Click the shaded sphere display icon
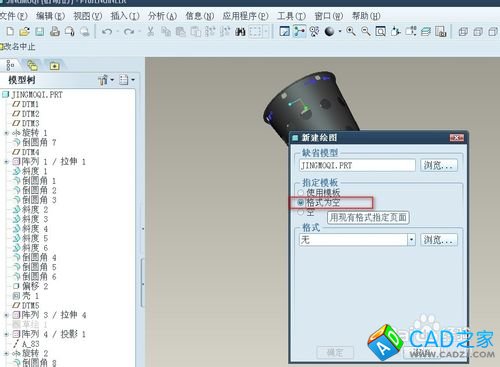Viewport: 500px width, 367px height. [329, 32]
